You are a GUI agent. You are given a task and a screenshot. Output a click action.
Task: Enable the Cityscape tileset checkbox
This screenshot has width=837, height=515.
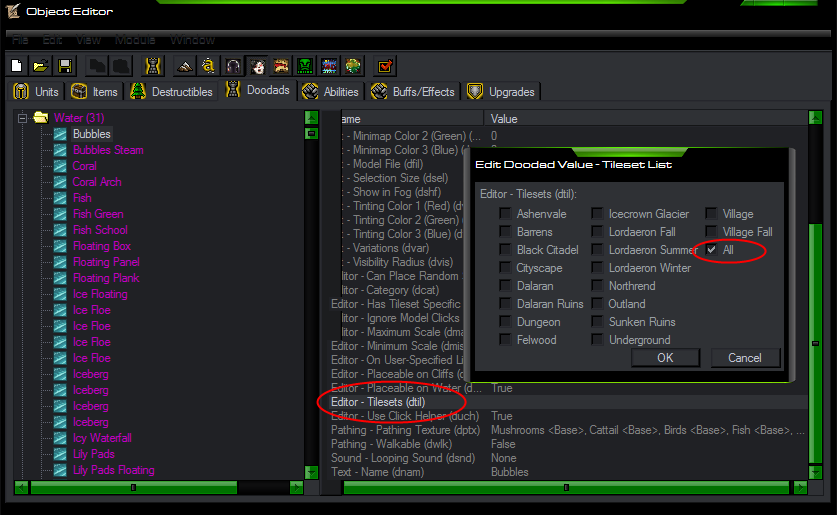pyautogui.click(x=505, y=267)
